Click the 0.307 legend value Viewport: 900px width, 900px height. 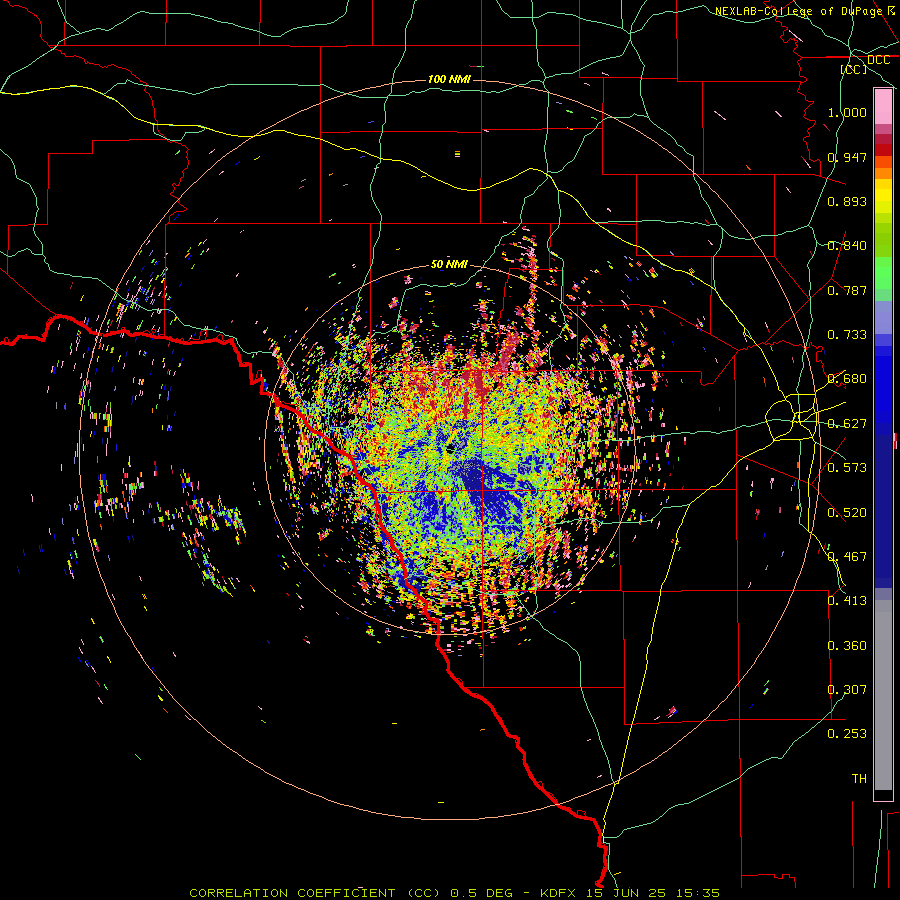847,690
